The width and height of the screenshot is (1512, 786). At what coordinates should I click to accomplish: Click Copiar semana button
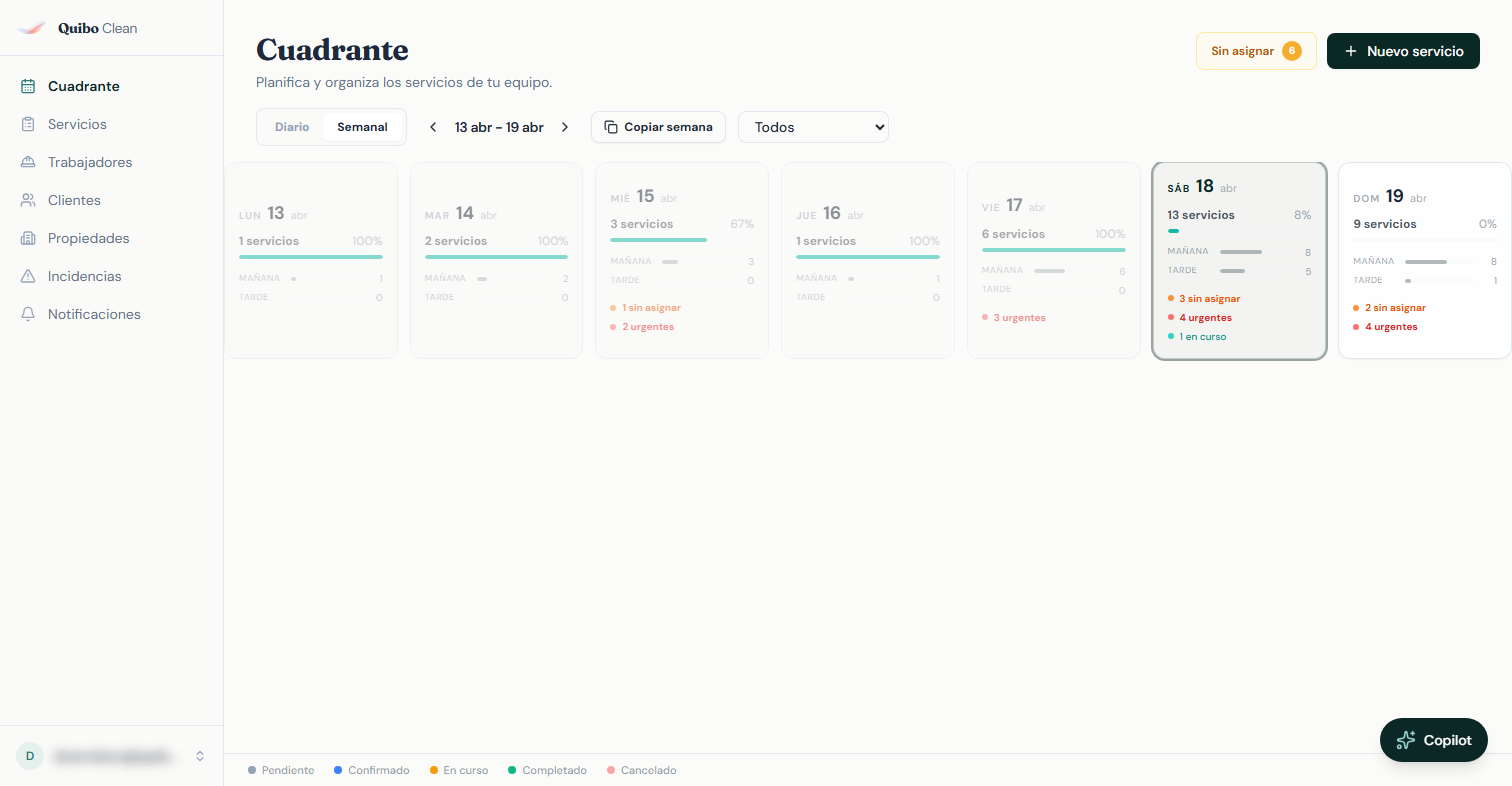coord(658,127)
